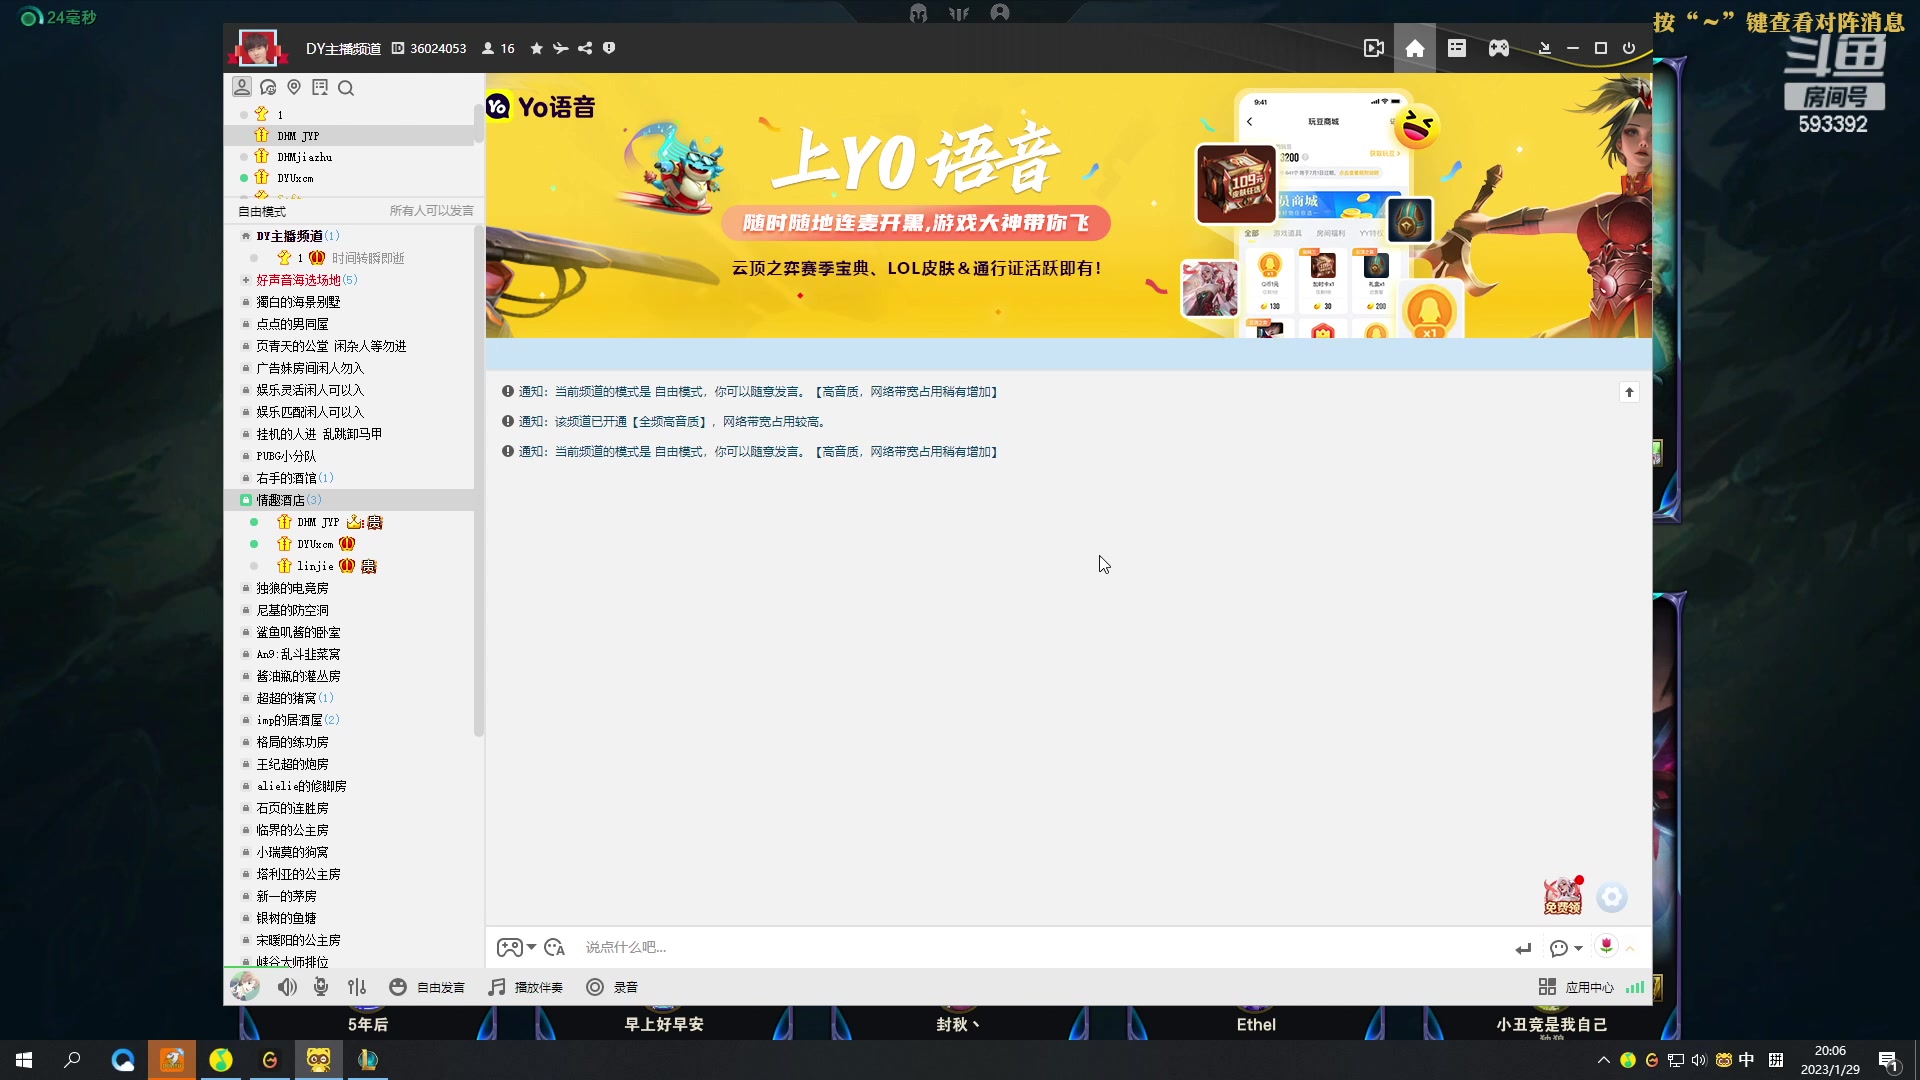The height and width of the screenshot is (1080, 1920).
Task: Toggle the speaker volume icon
Action: (x=287, y=987)
